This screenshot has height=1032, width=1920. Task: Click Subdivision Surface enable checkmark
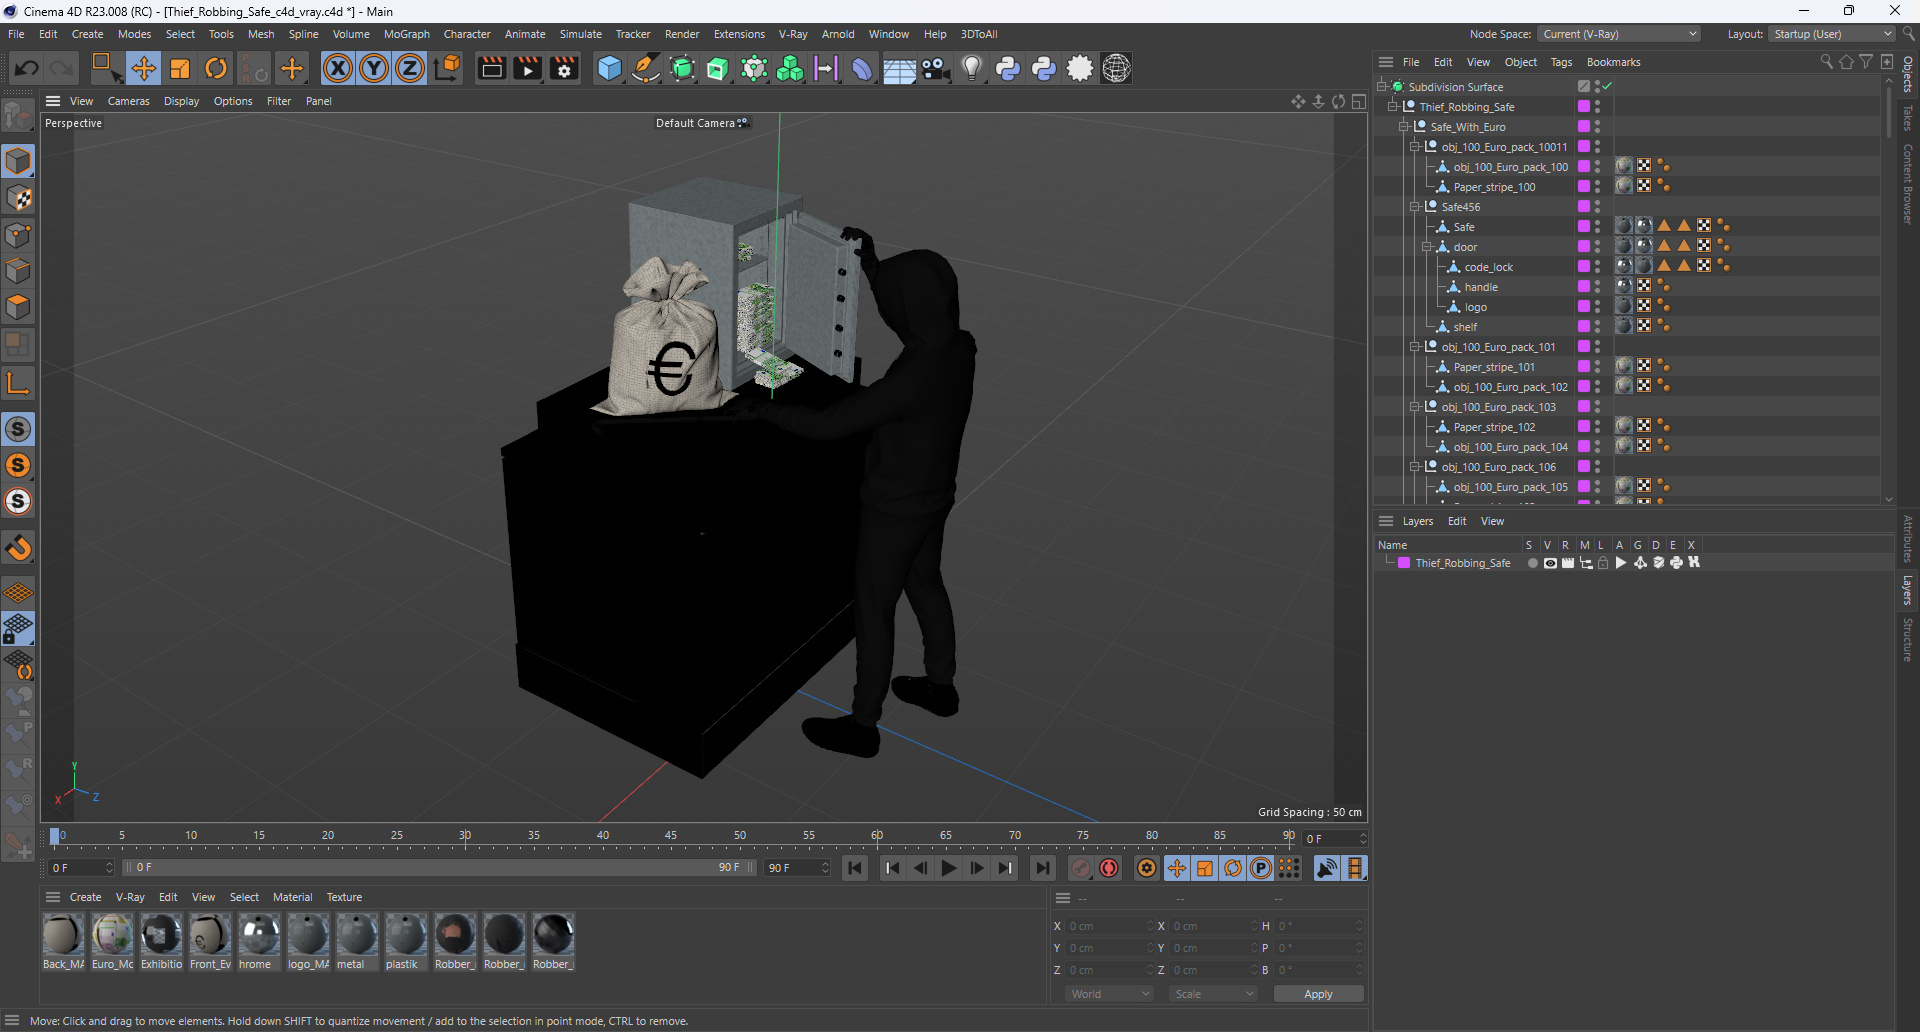[1607, 86]
